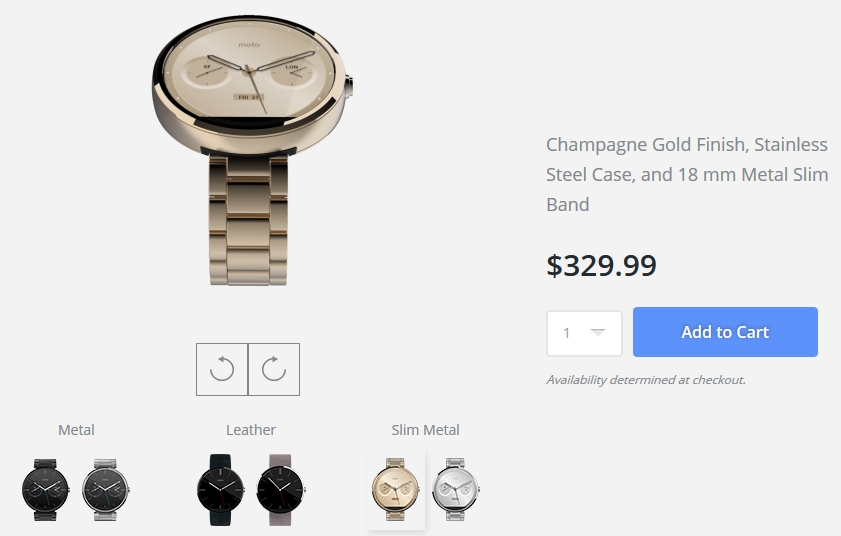Add the watch to cart
Screen dimensions: 841x536
(x=725, y=332)
